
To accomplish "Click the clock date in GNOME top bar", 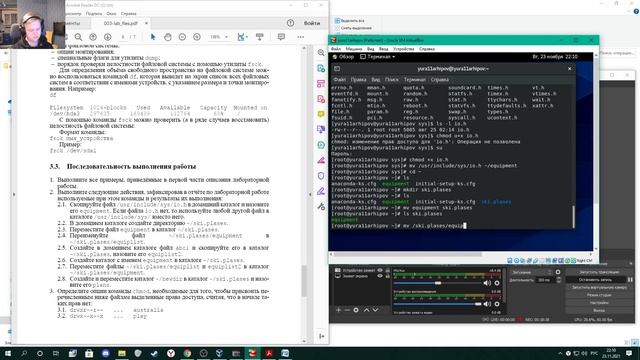I will click(x=555, y=57).
